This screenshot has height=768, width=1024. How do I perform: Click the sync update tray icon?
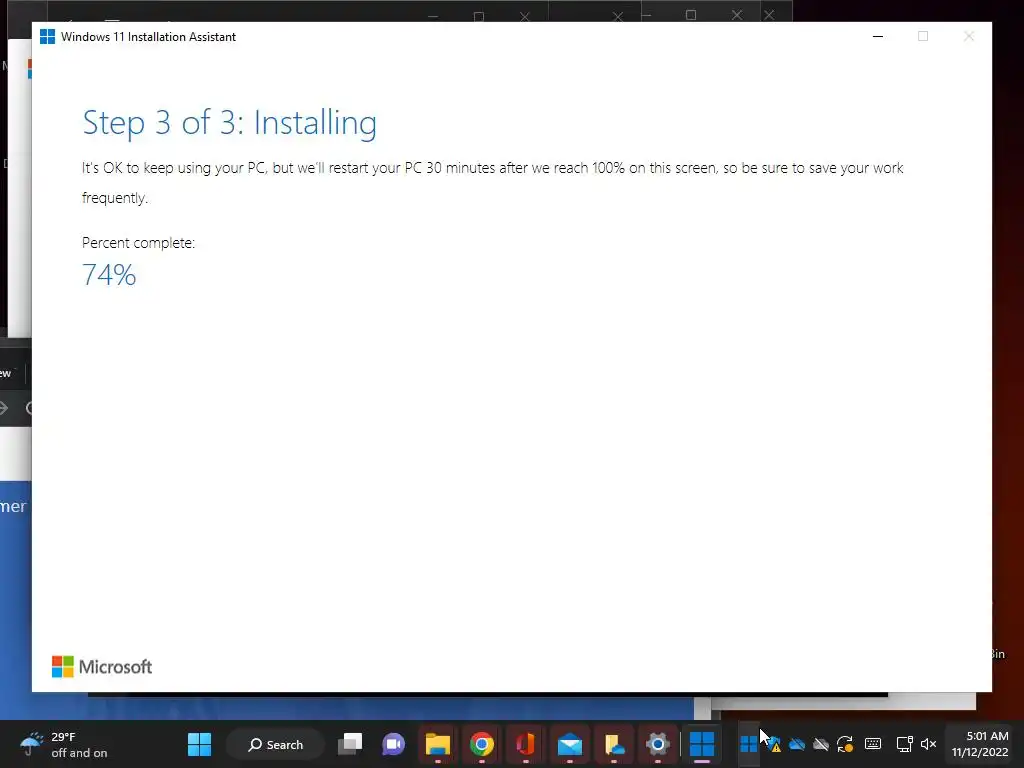click(845, 744)
